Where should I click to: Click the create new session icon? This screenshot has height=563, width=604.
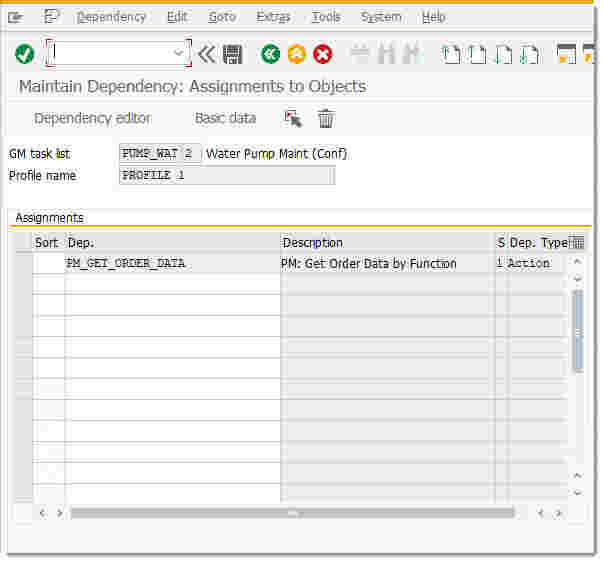(566, 54)
